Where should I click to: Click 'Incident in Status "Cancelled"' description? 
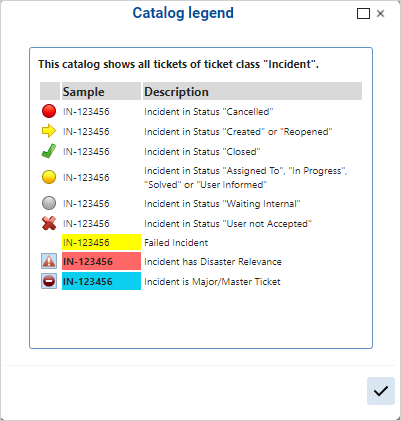point(209,112)
